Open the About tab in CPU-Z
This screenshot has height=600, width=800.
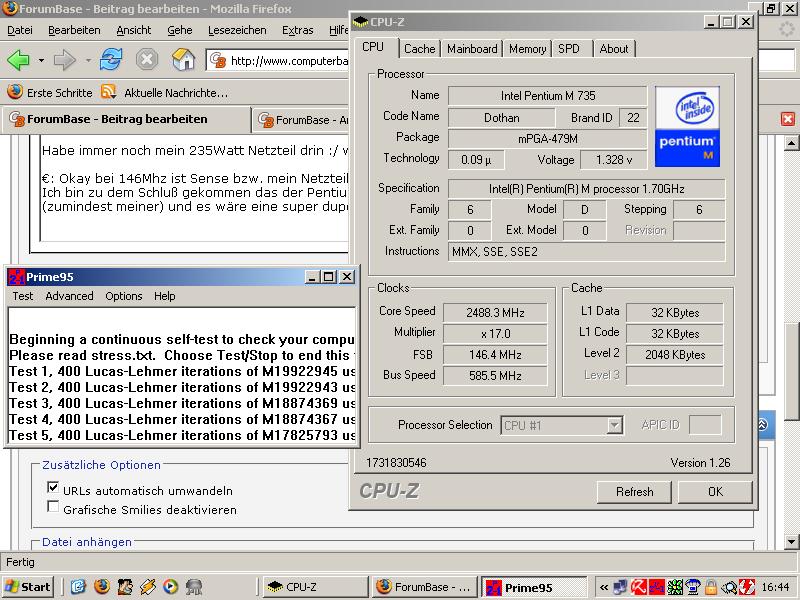click(x=614, y=49)
